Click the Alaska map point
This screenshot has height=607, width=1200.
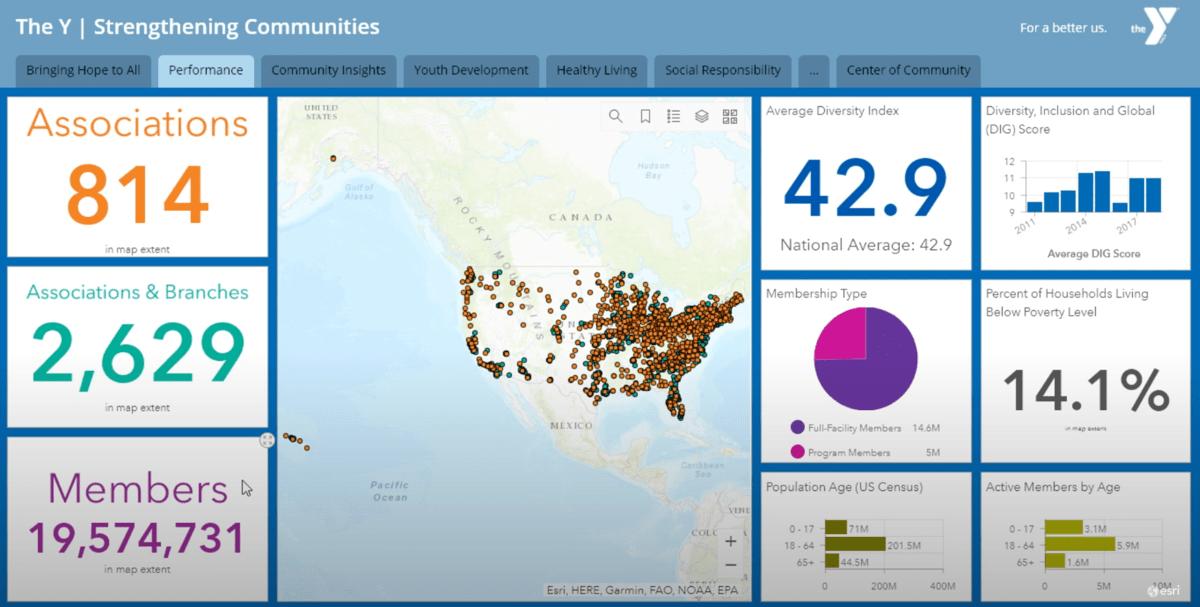click(333, 158)
